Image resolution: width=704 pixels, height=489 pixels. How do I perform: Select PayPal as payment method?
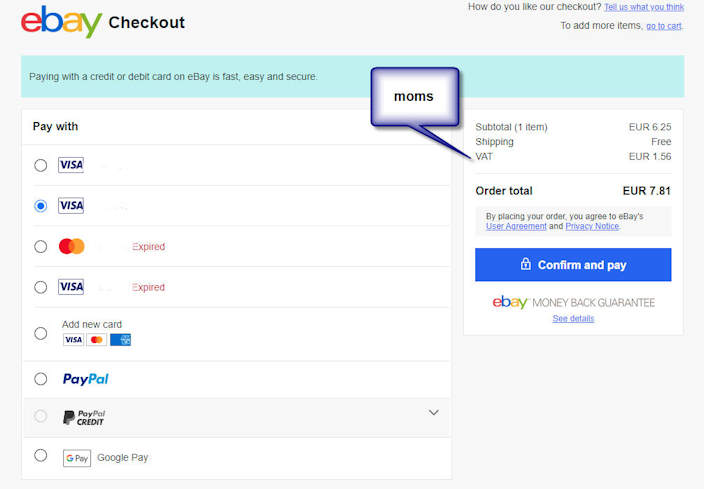click(x=40, y=379)
